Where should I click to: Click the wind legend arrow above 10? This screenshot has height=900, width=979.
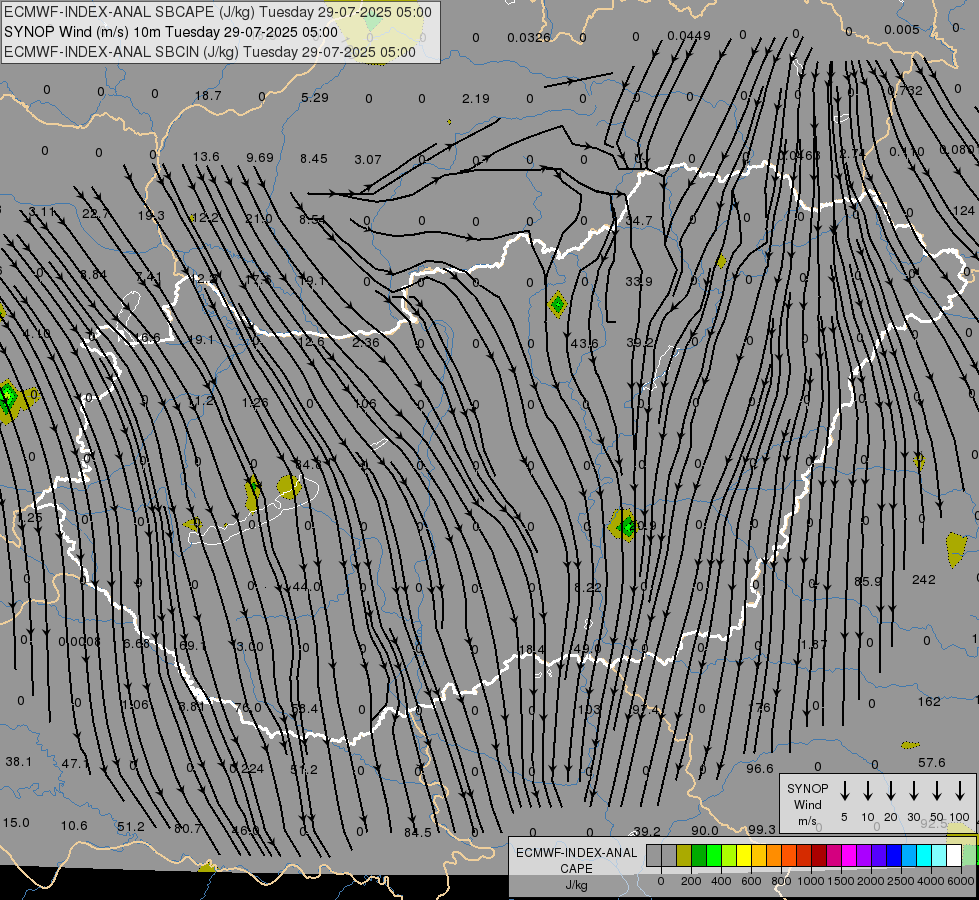point(868,791)
